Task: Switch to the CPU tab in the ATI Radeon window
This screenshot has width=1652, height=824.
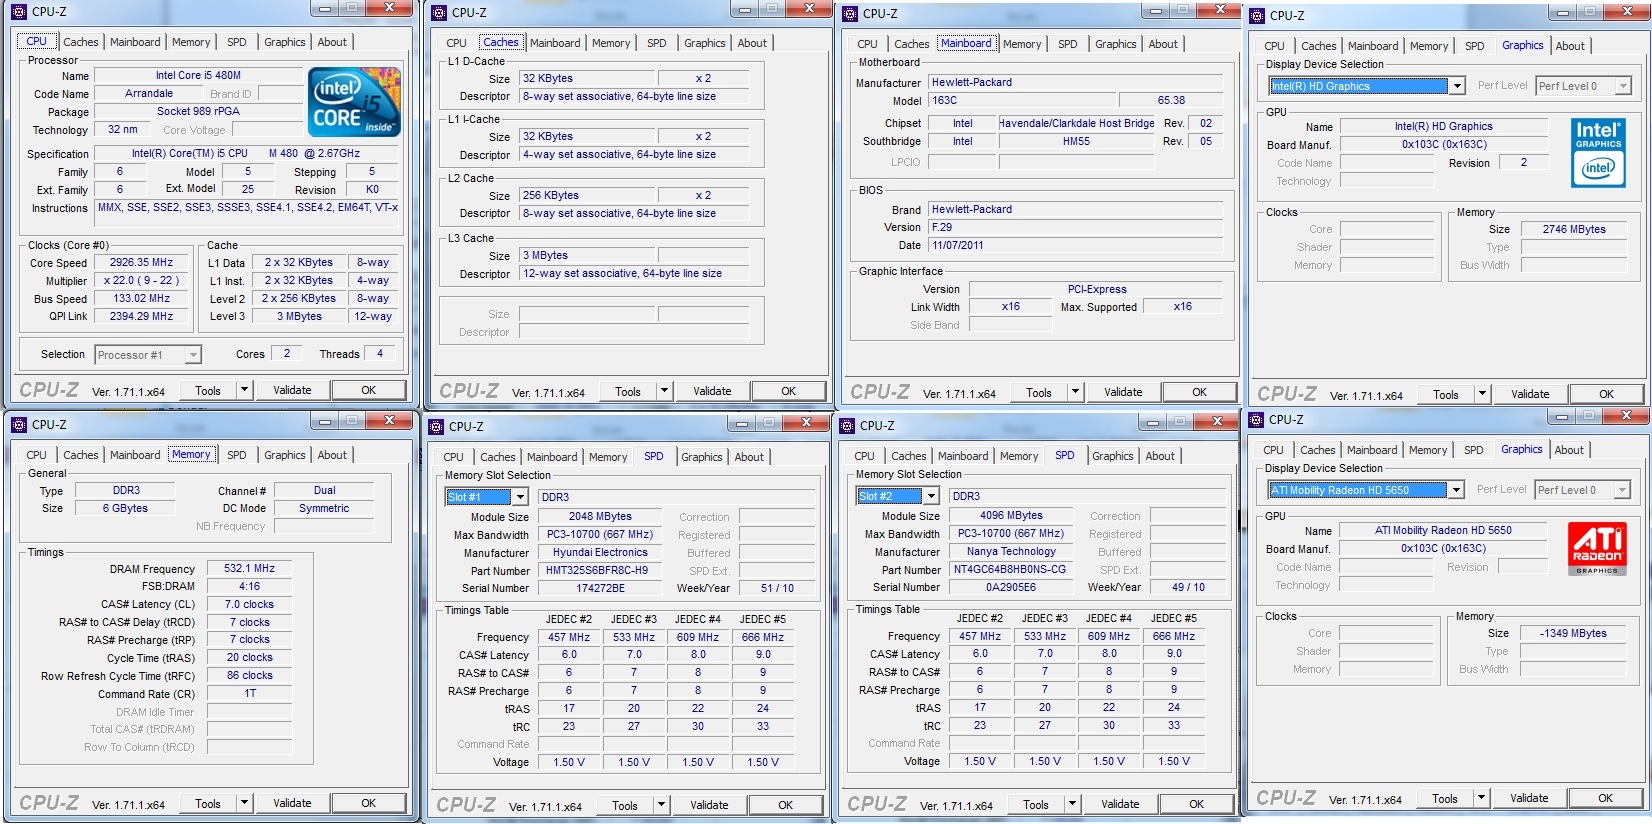Action: tap(1273, 450)
